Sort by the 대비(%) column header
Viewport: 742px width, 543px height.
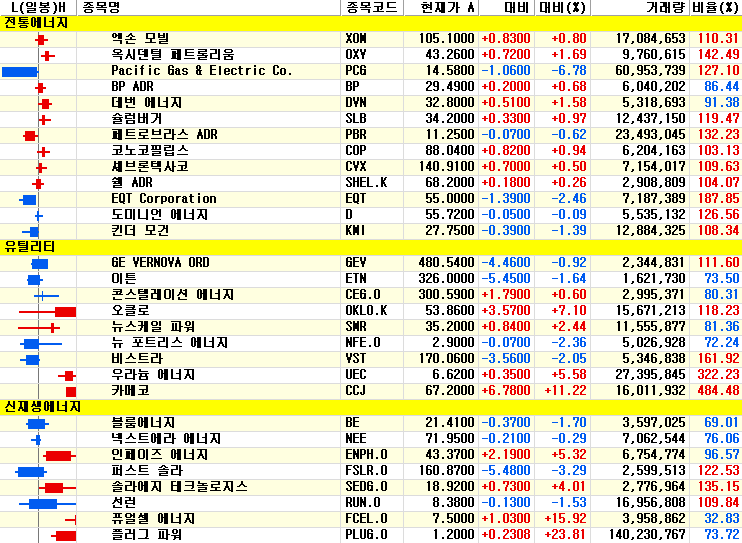tap(563, 8)
